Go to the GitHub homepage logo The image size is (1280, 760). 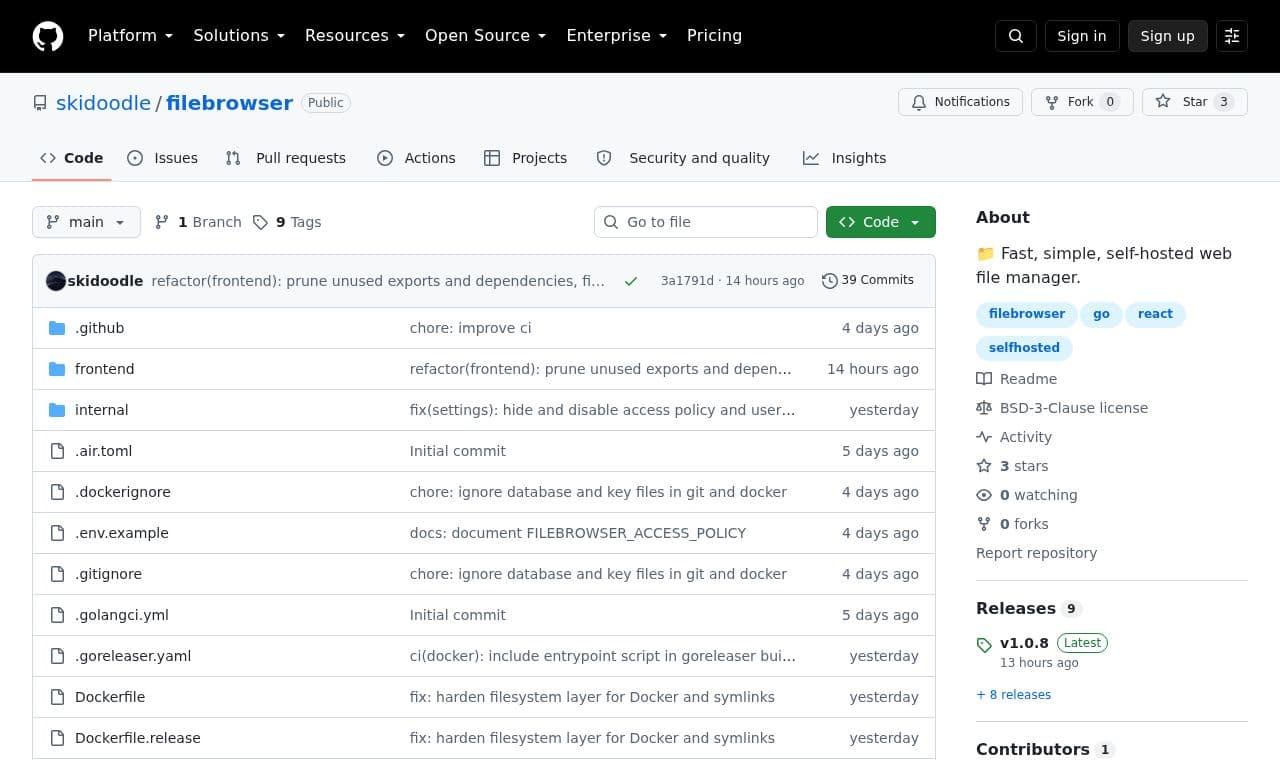click(x=48, y=36)
